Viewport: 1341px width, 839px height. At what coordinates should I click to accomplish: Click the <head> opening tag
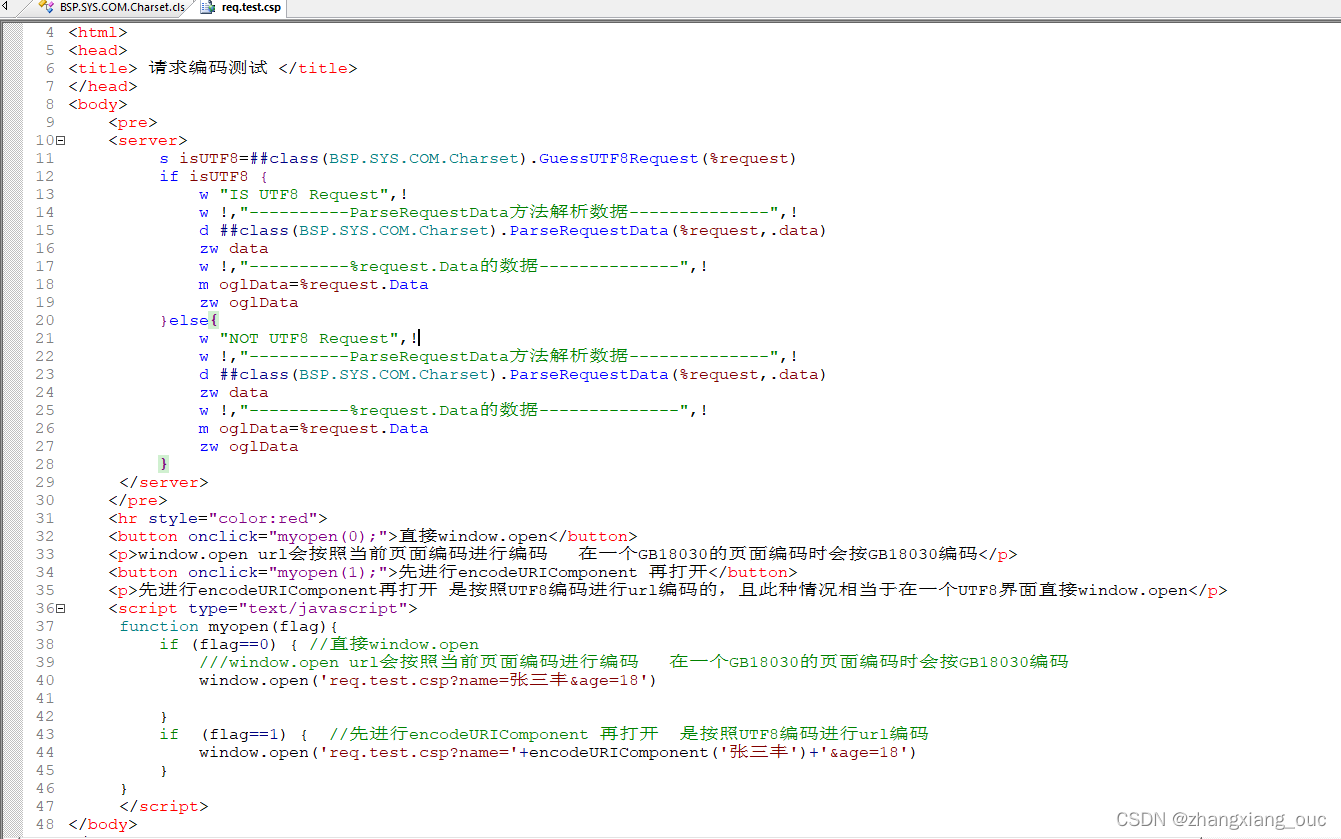pos(98,51)
